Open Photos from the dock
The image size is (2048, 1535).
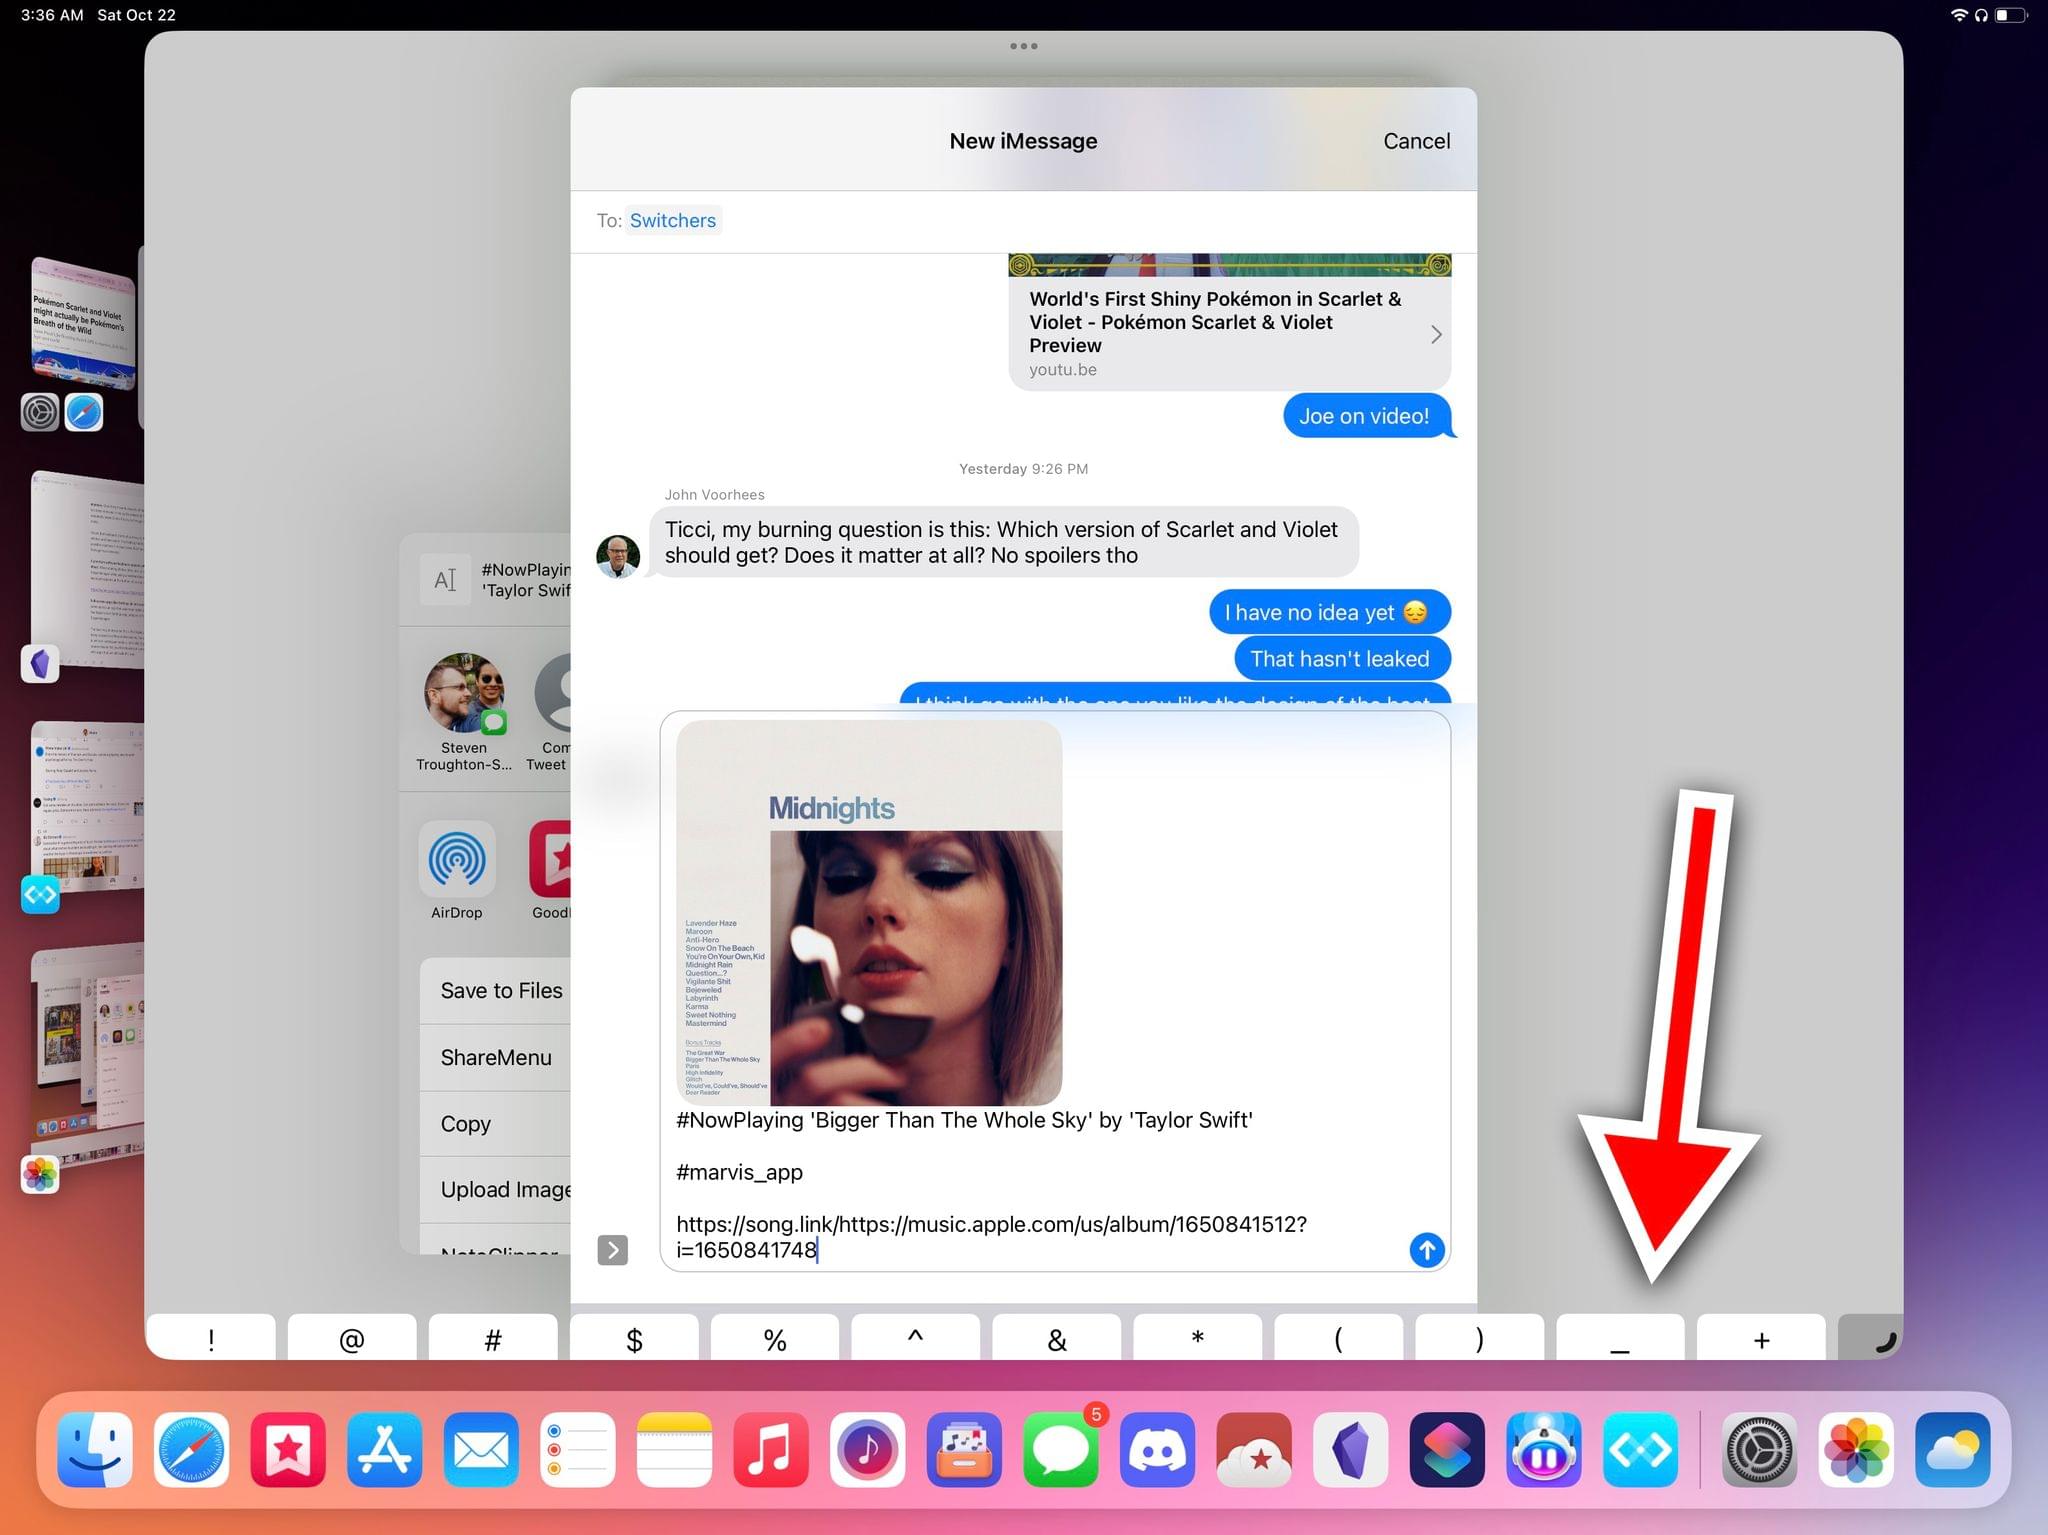point(1856,1449)
